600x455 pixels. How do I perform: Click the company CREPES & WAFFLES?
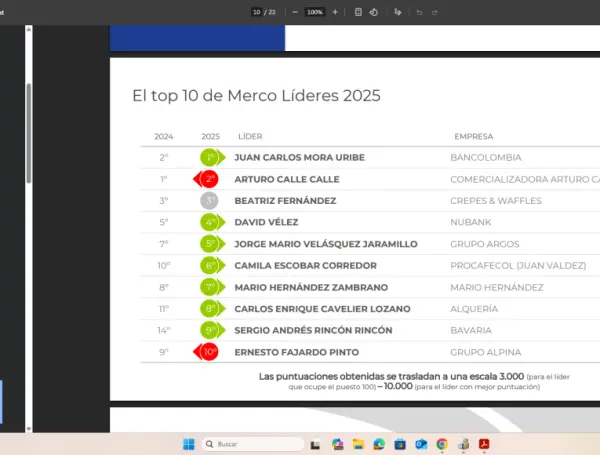496,201
